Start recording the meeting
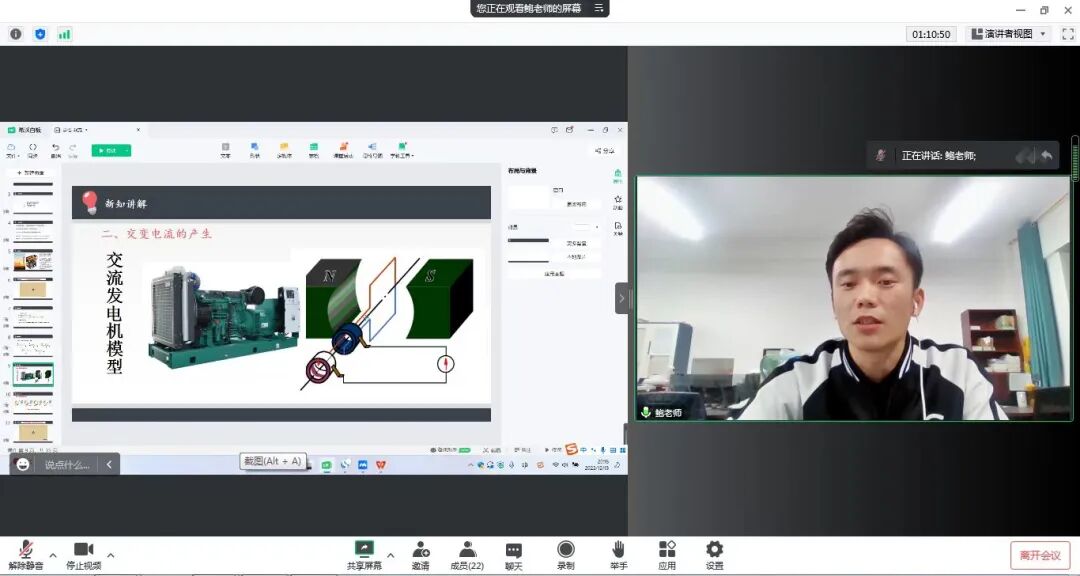The width and height of the screenshot is (1080, 576). tap(566, 555)
